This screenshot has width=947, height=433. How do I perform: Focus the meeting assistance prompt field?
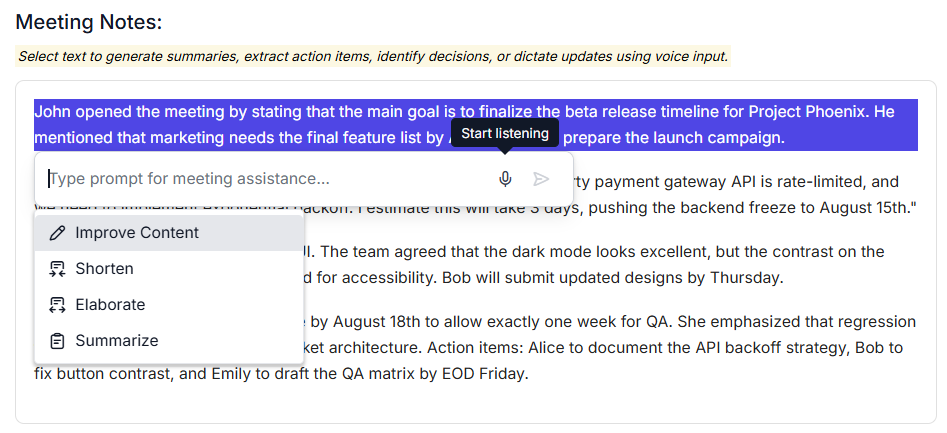[269, 179]
